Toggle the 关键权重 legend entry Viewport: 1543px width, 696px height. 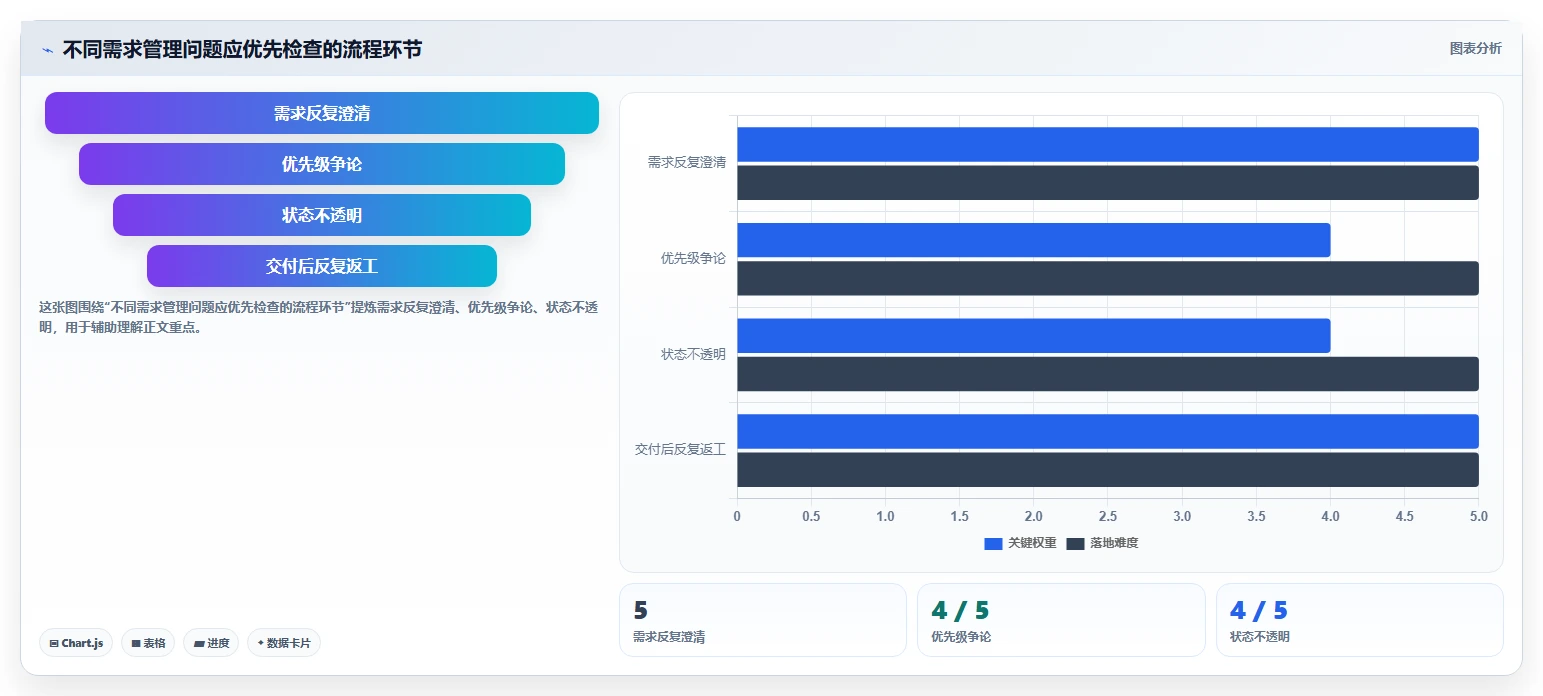coord(1020,543)
